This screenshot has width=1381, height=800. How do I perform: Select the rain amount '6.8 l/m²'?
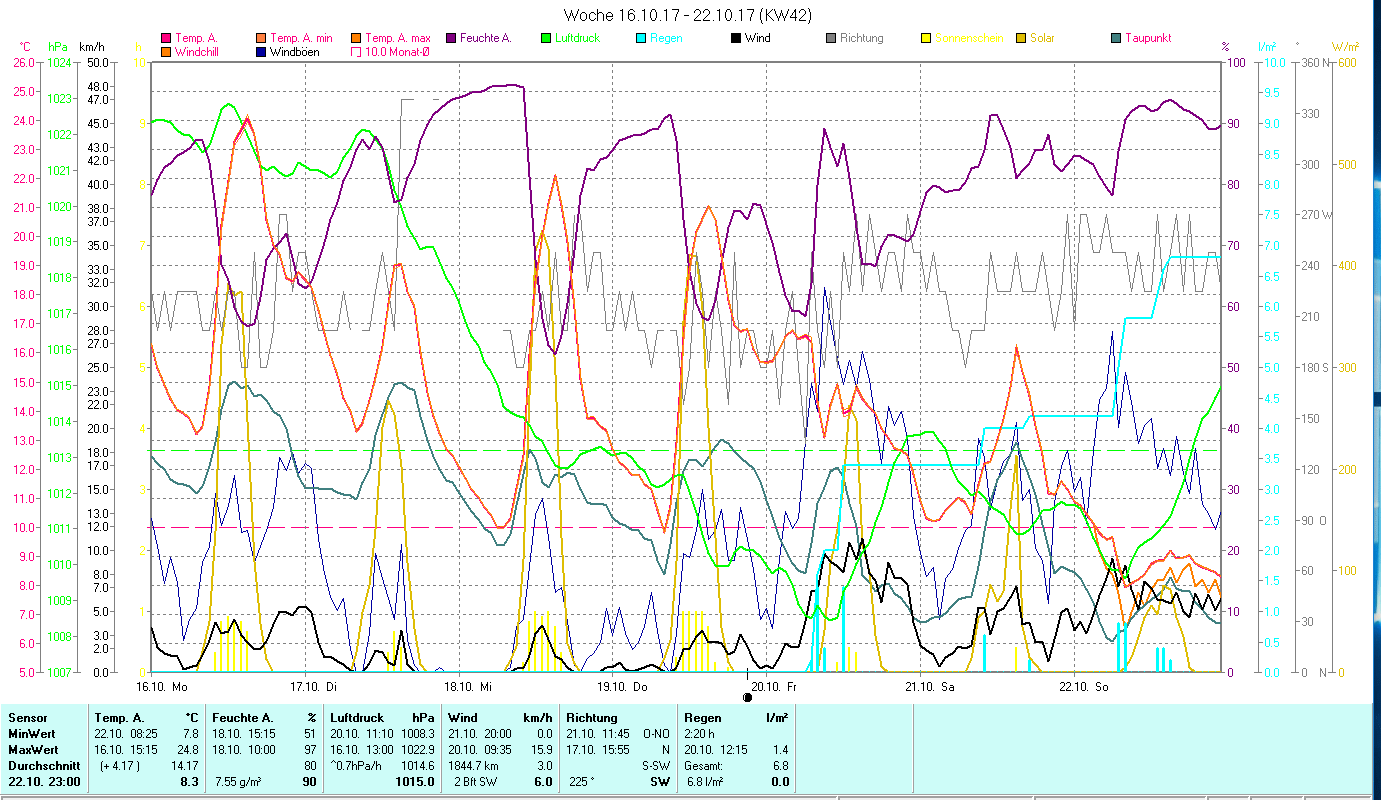(704, 782)
